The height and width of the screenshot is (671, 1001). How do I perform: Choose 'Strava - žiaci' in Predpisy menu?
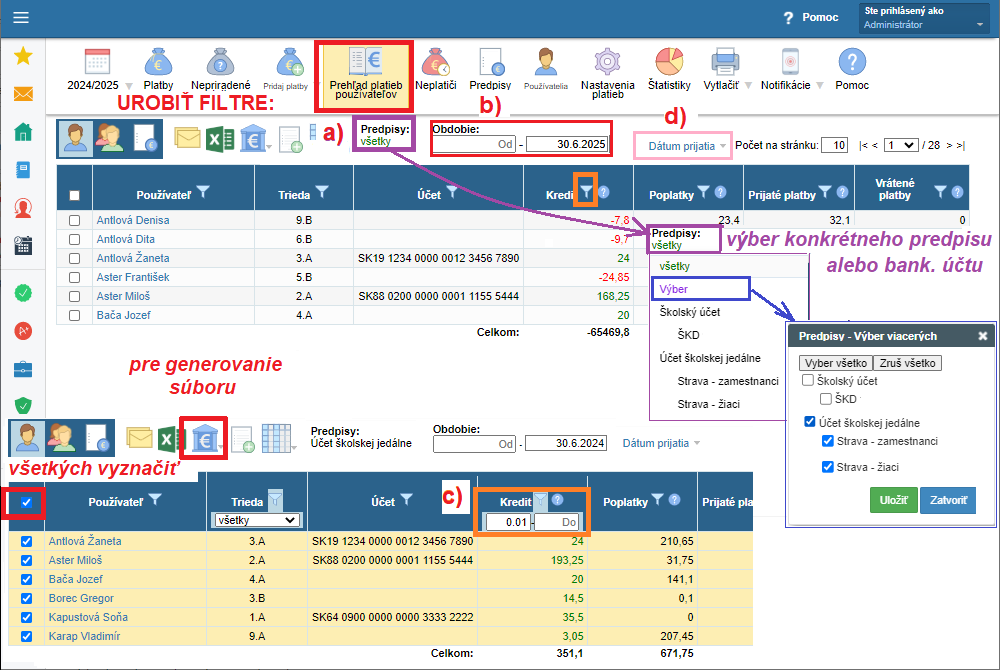pyautogui.click(x=711, y=404)
